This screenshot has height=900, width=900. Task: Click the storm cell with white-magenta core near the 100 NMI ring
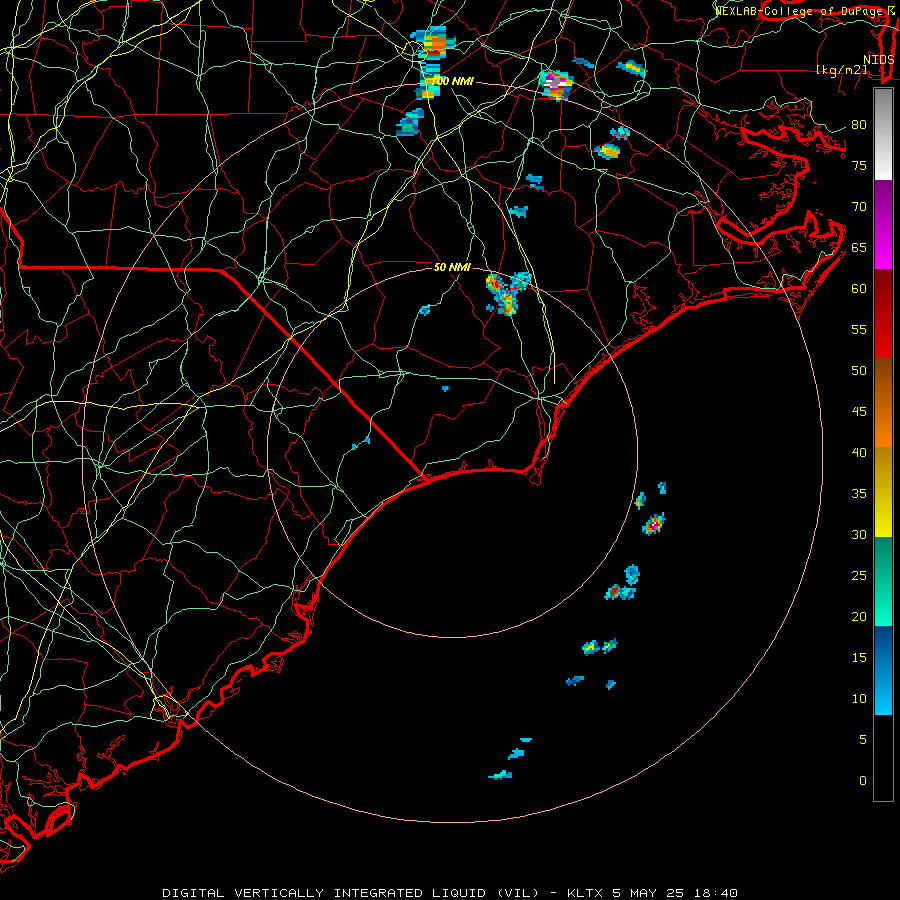coord(557,86)
